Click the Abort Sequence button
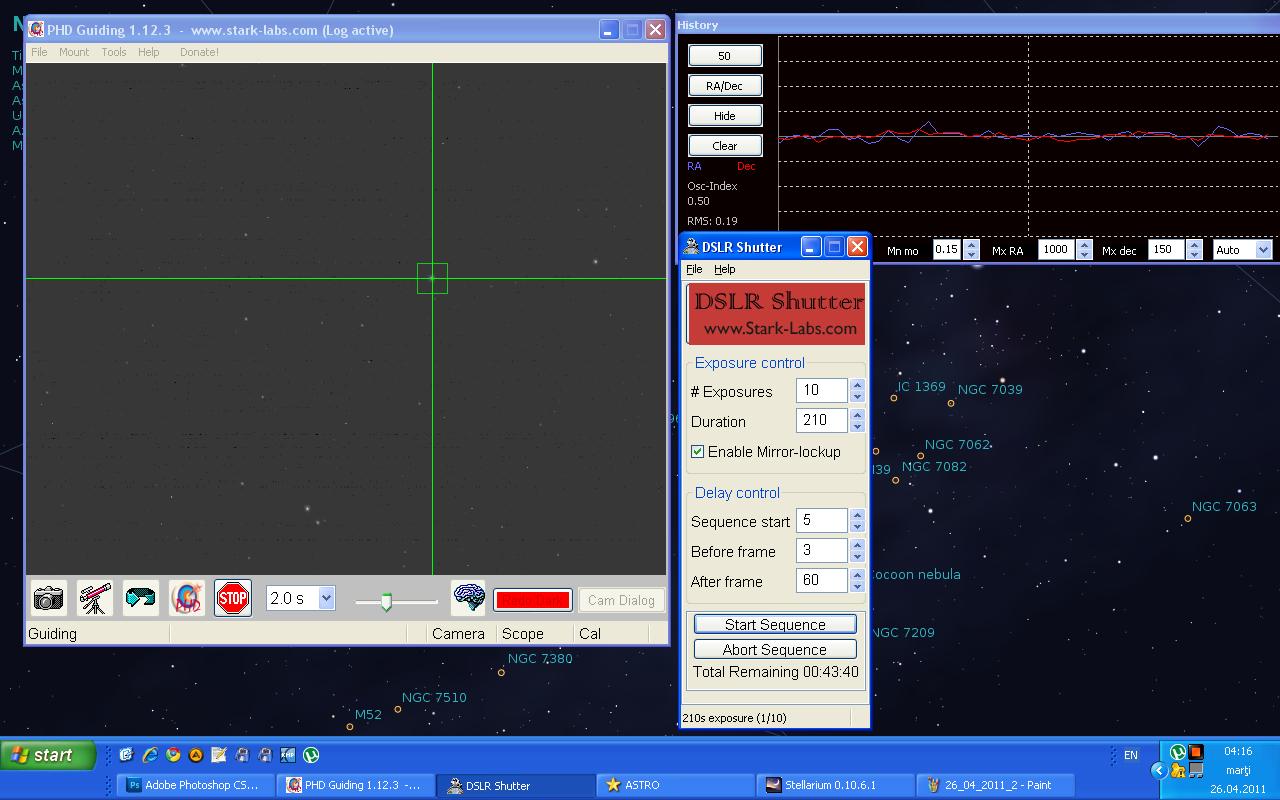 (x=775, y=649)
